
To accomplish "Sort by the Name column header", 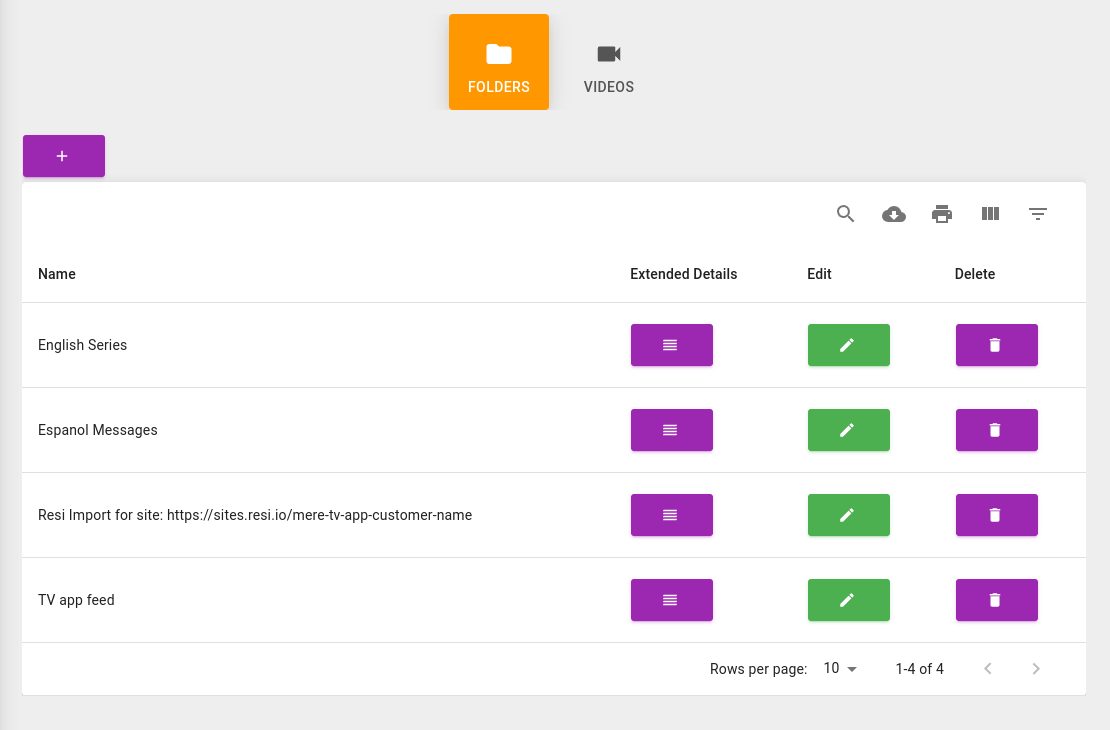I will pyautogui.click(x=57, y=274).
